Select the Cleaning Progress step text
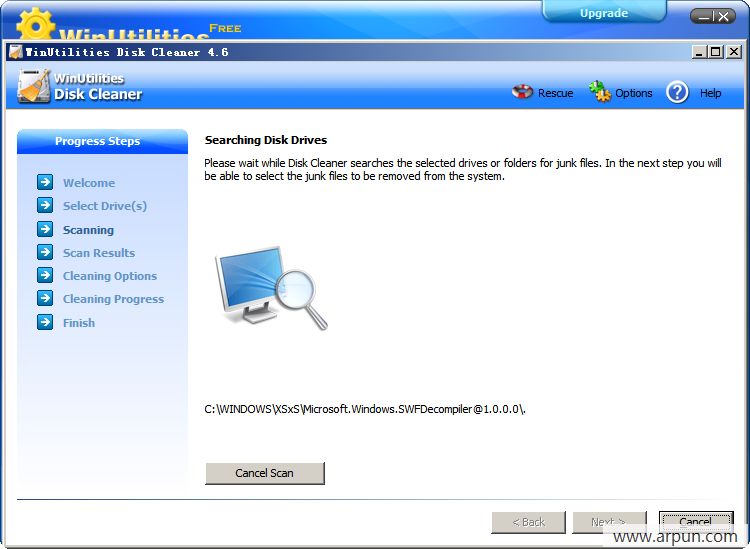 point(113,299)
